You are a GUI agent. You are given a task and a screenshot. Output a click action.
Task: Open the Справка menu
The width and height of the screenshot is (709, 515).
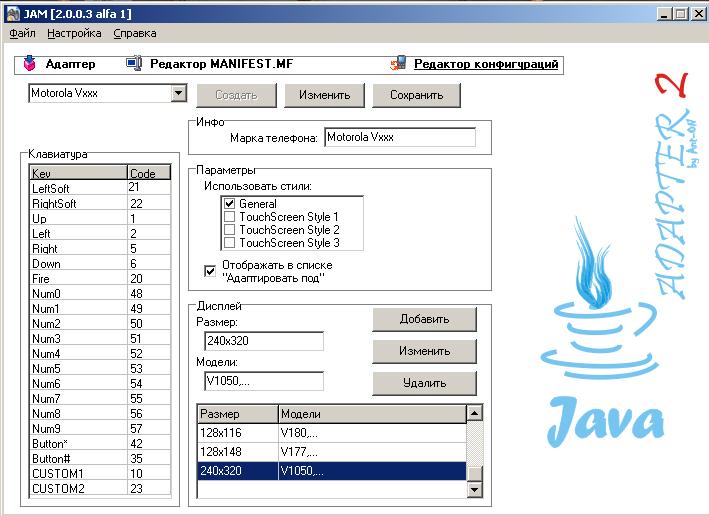[135, 33]
